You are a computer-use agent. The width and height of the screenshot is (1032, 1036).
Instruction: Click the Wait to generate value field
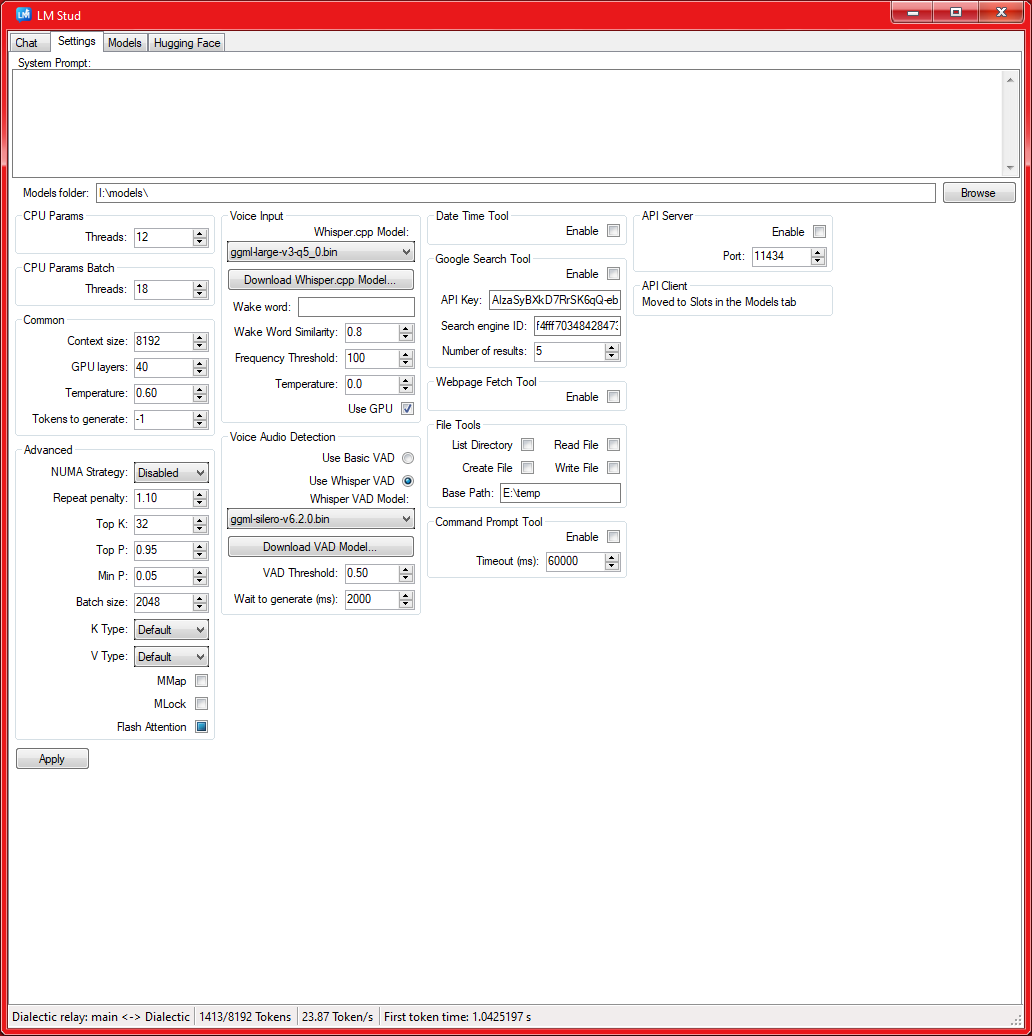[372, 599]
